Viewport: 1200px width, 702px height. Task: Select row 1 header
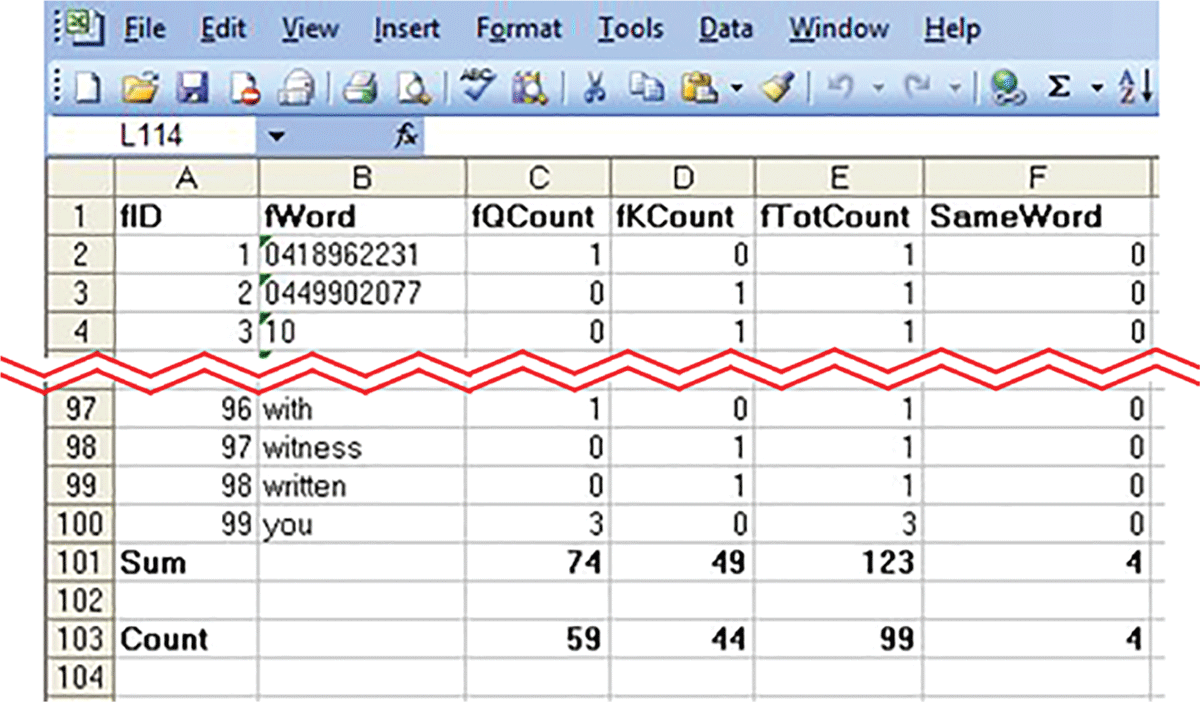(x=81, y=216)
